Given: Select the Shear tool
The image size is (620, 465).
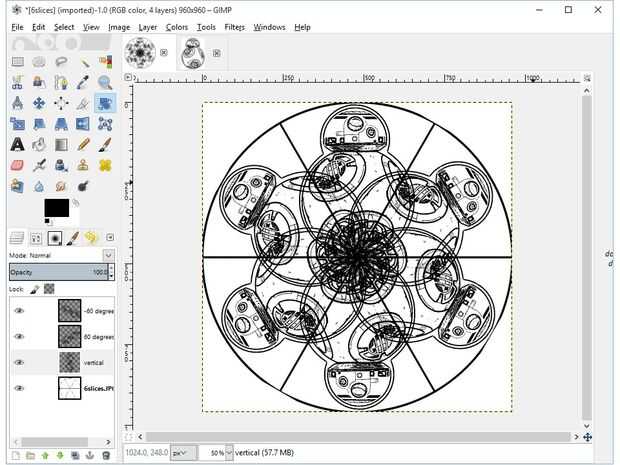Looking at the screenshot, I should pyautogui.click(x=39, y=124).
